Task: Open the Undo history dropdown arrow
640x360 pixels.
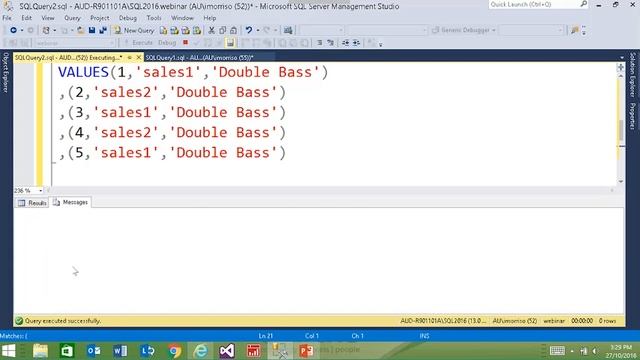Action: [x=258, y=30]
